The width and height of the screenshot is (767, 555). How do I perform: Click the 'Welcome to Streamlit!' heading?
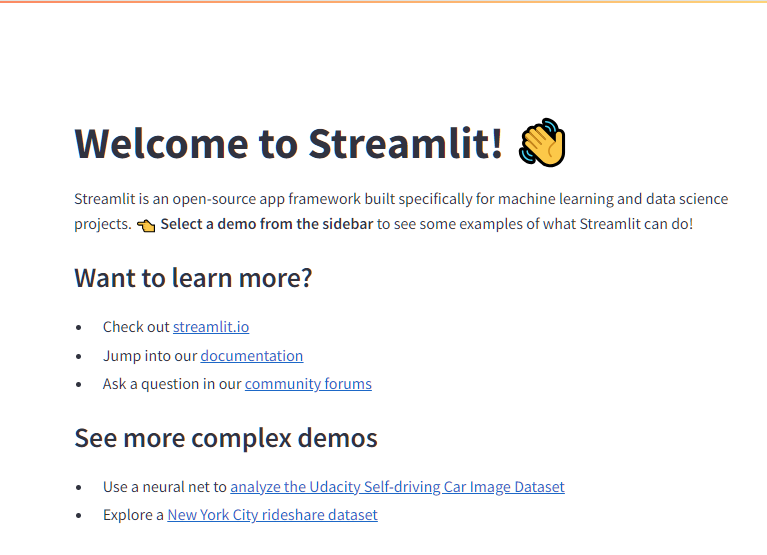coord(289,144)
